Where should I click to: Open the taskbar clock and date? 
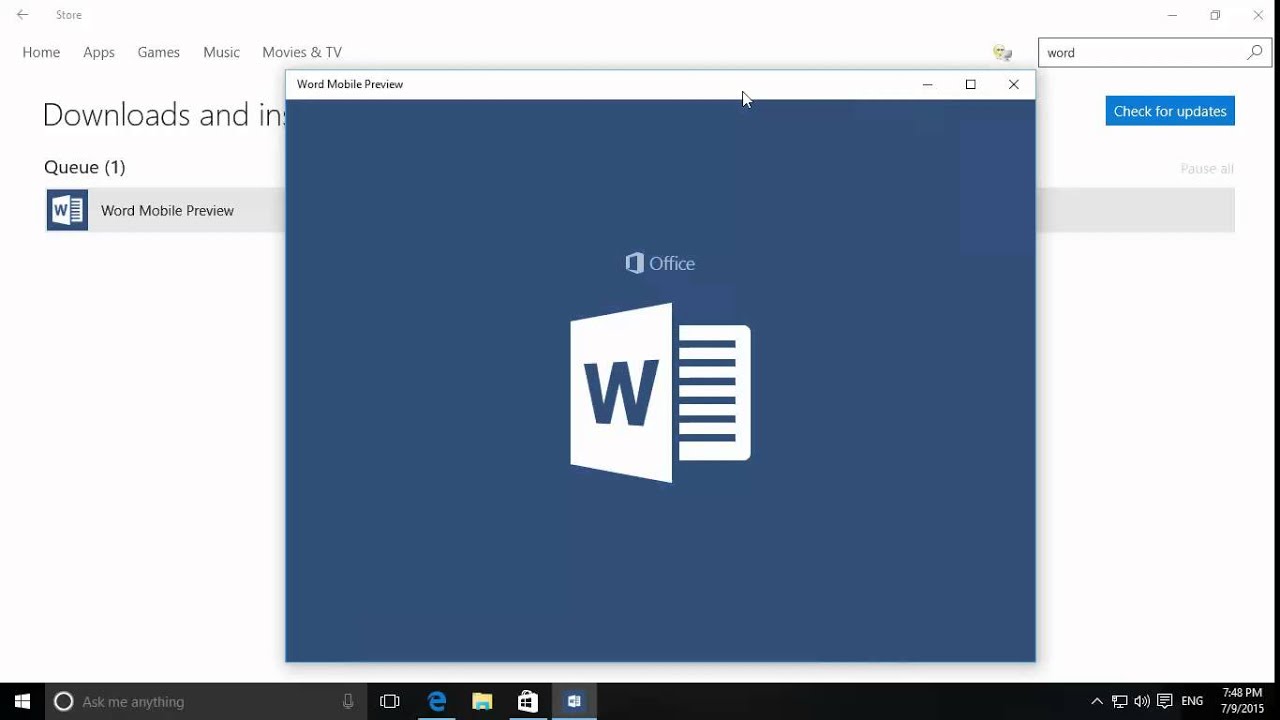tap(1242, 701)
